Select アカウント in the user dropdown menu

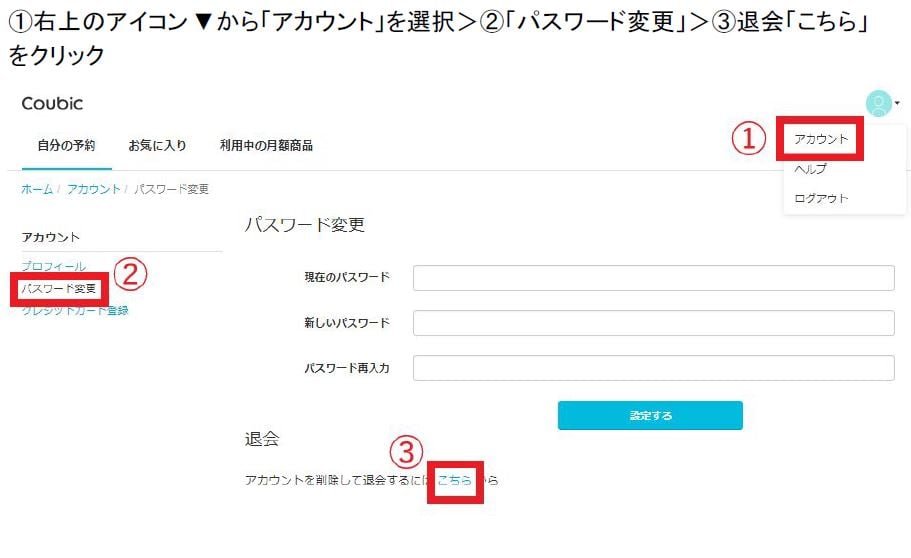820,140
